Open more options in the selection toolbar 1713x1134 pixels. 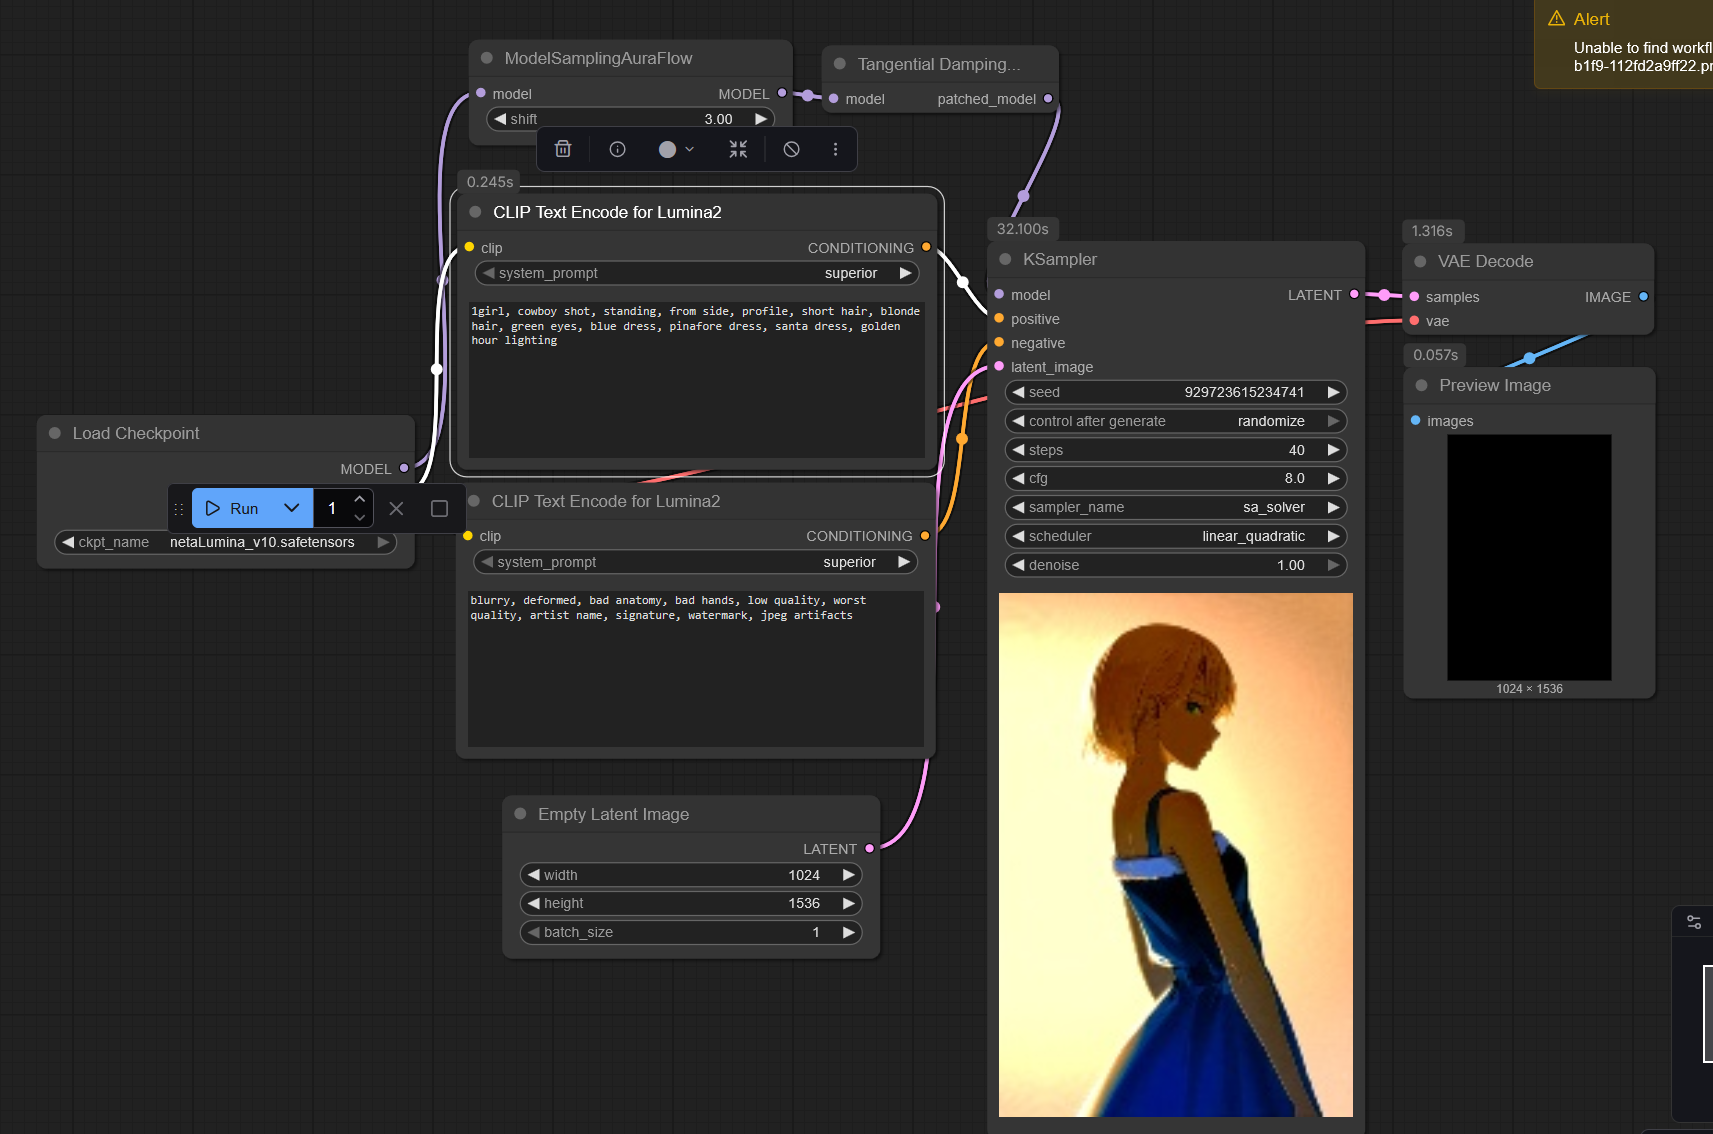(x=835, y=149)
